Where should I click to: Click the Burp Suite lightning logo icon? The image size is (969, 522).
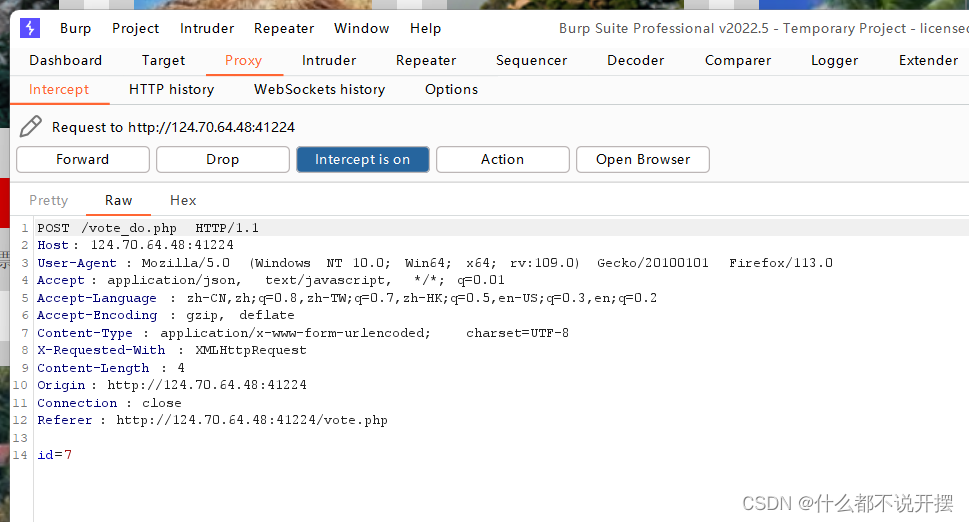point(30,28)
